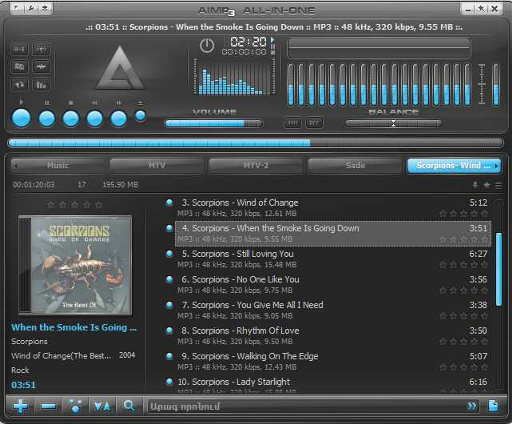Click the plus Add files button
The width and height of the screenshot is (512, 424).
(x=21, y=406)
